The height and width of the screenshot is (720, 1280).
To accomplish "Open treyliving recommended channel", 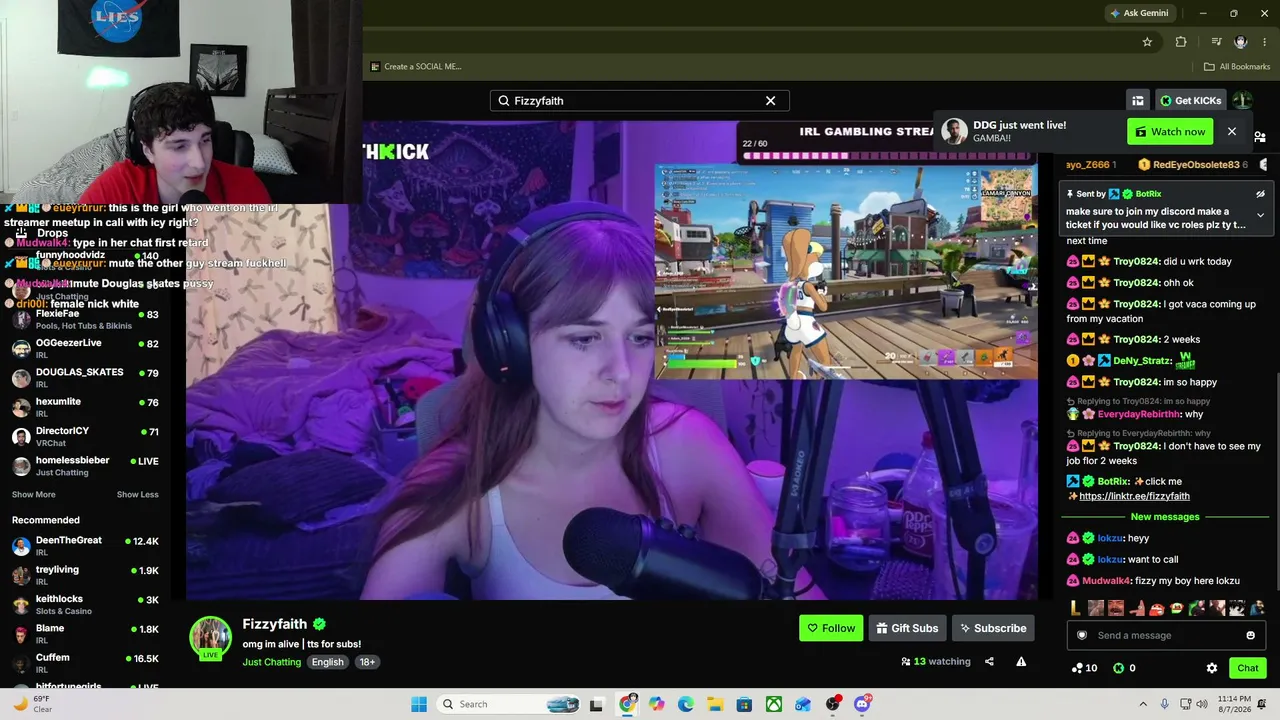I will tap(85, 575).
